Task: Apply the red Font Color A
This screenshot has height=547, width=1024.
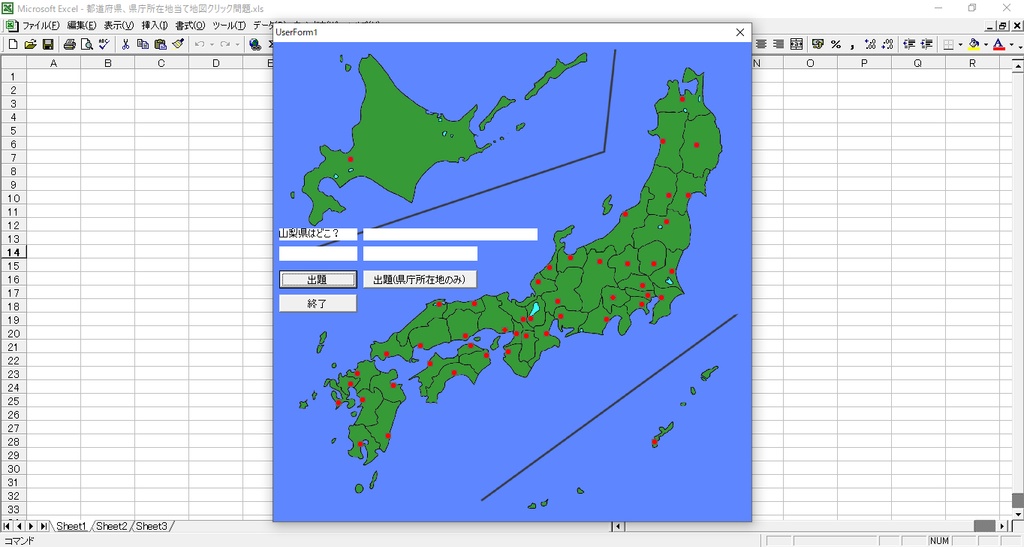Action: 999,44
